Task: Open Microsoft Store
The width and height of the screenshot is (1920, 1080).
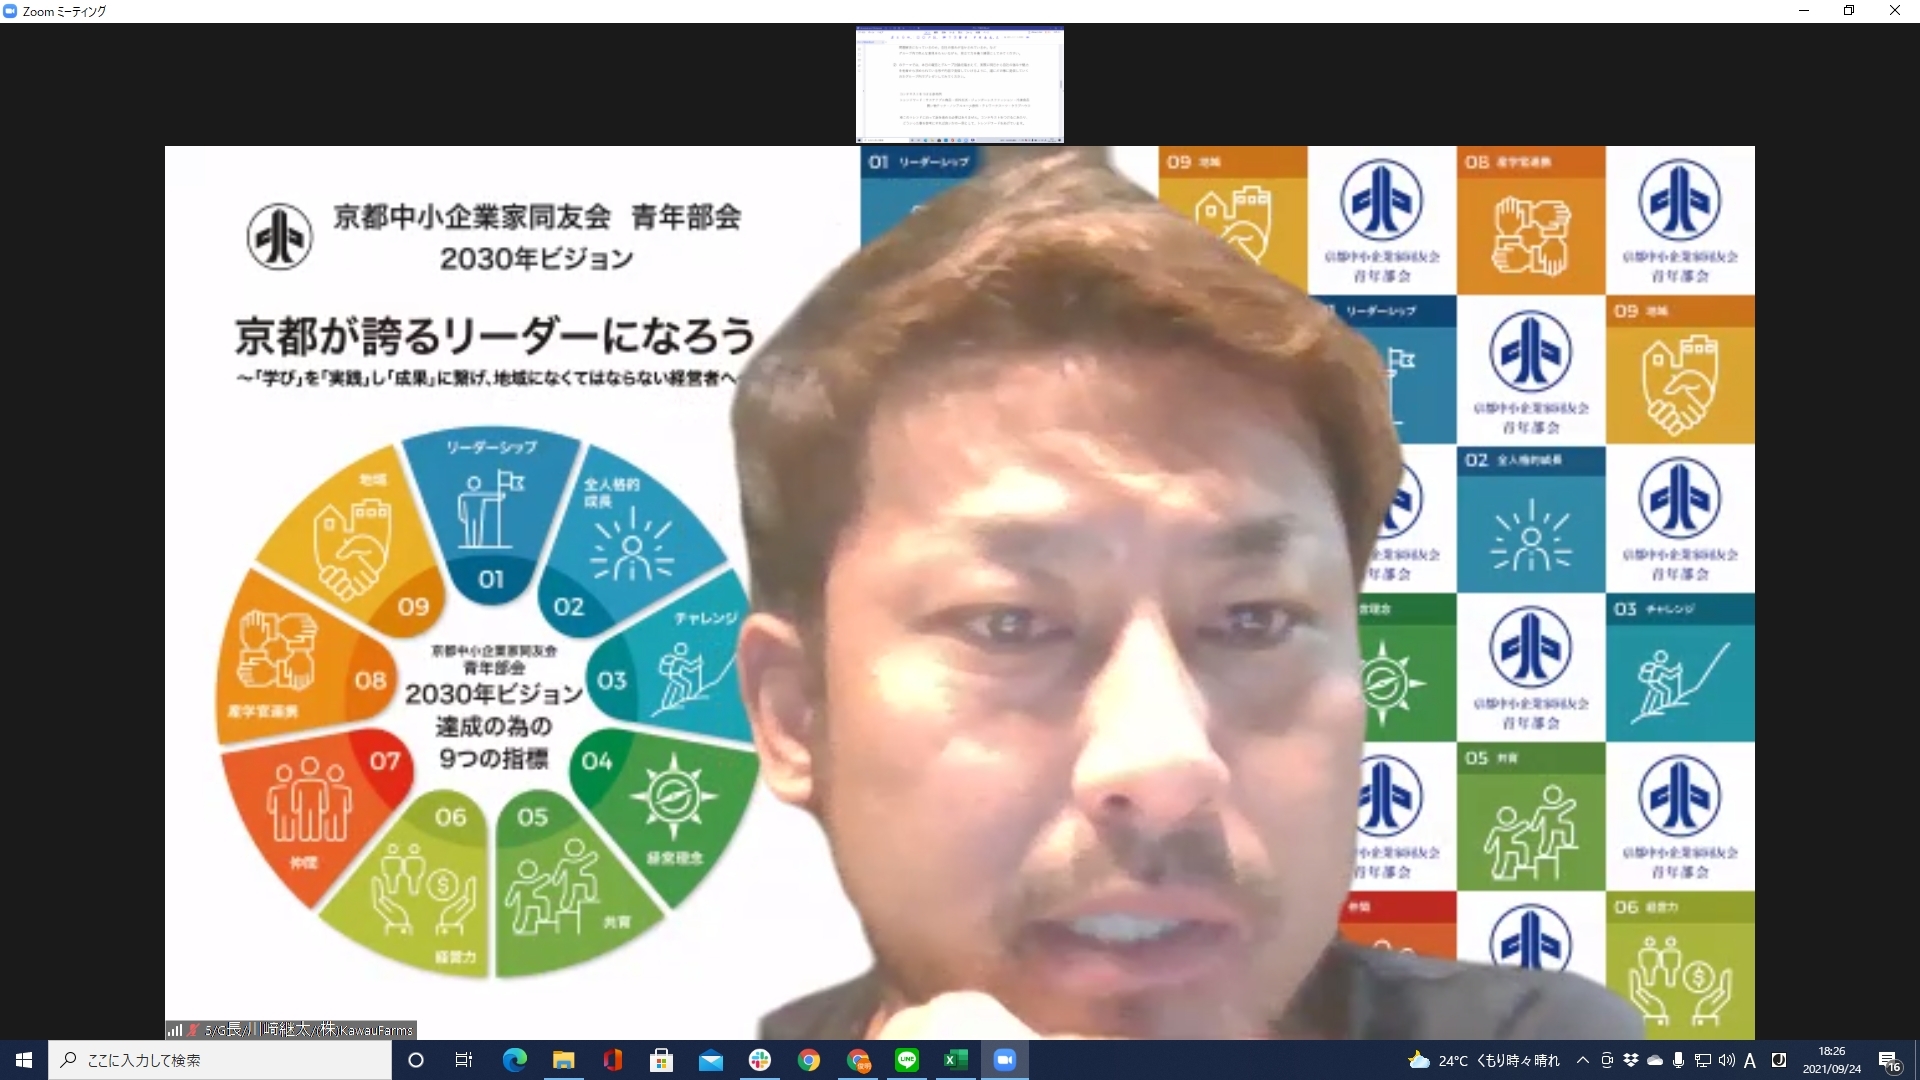Action: click(x=661, y=1060)
